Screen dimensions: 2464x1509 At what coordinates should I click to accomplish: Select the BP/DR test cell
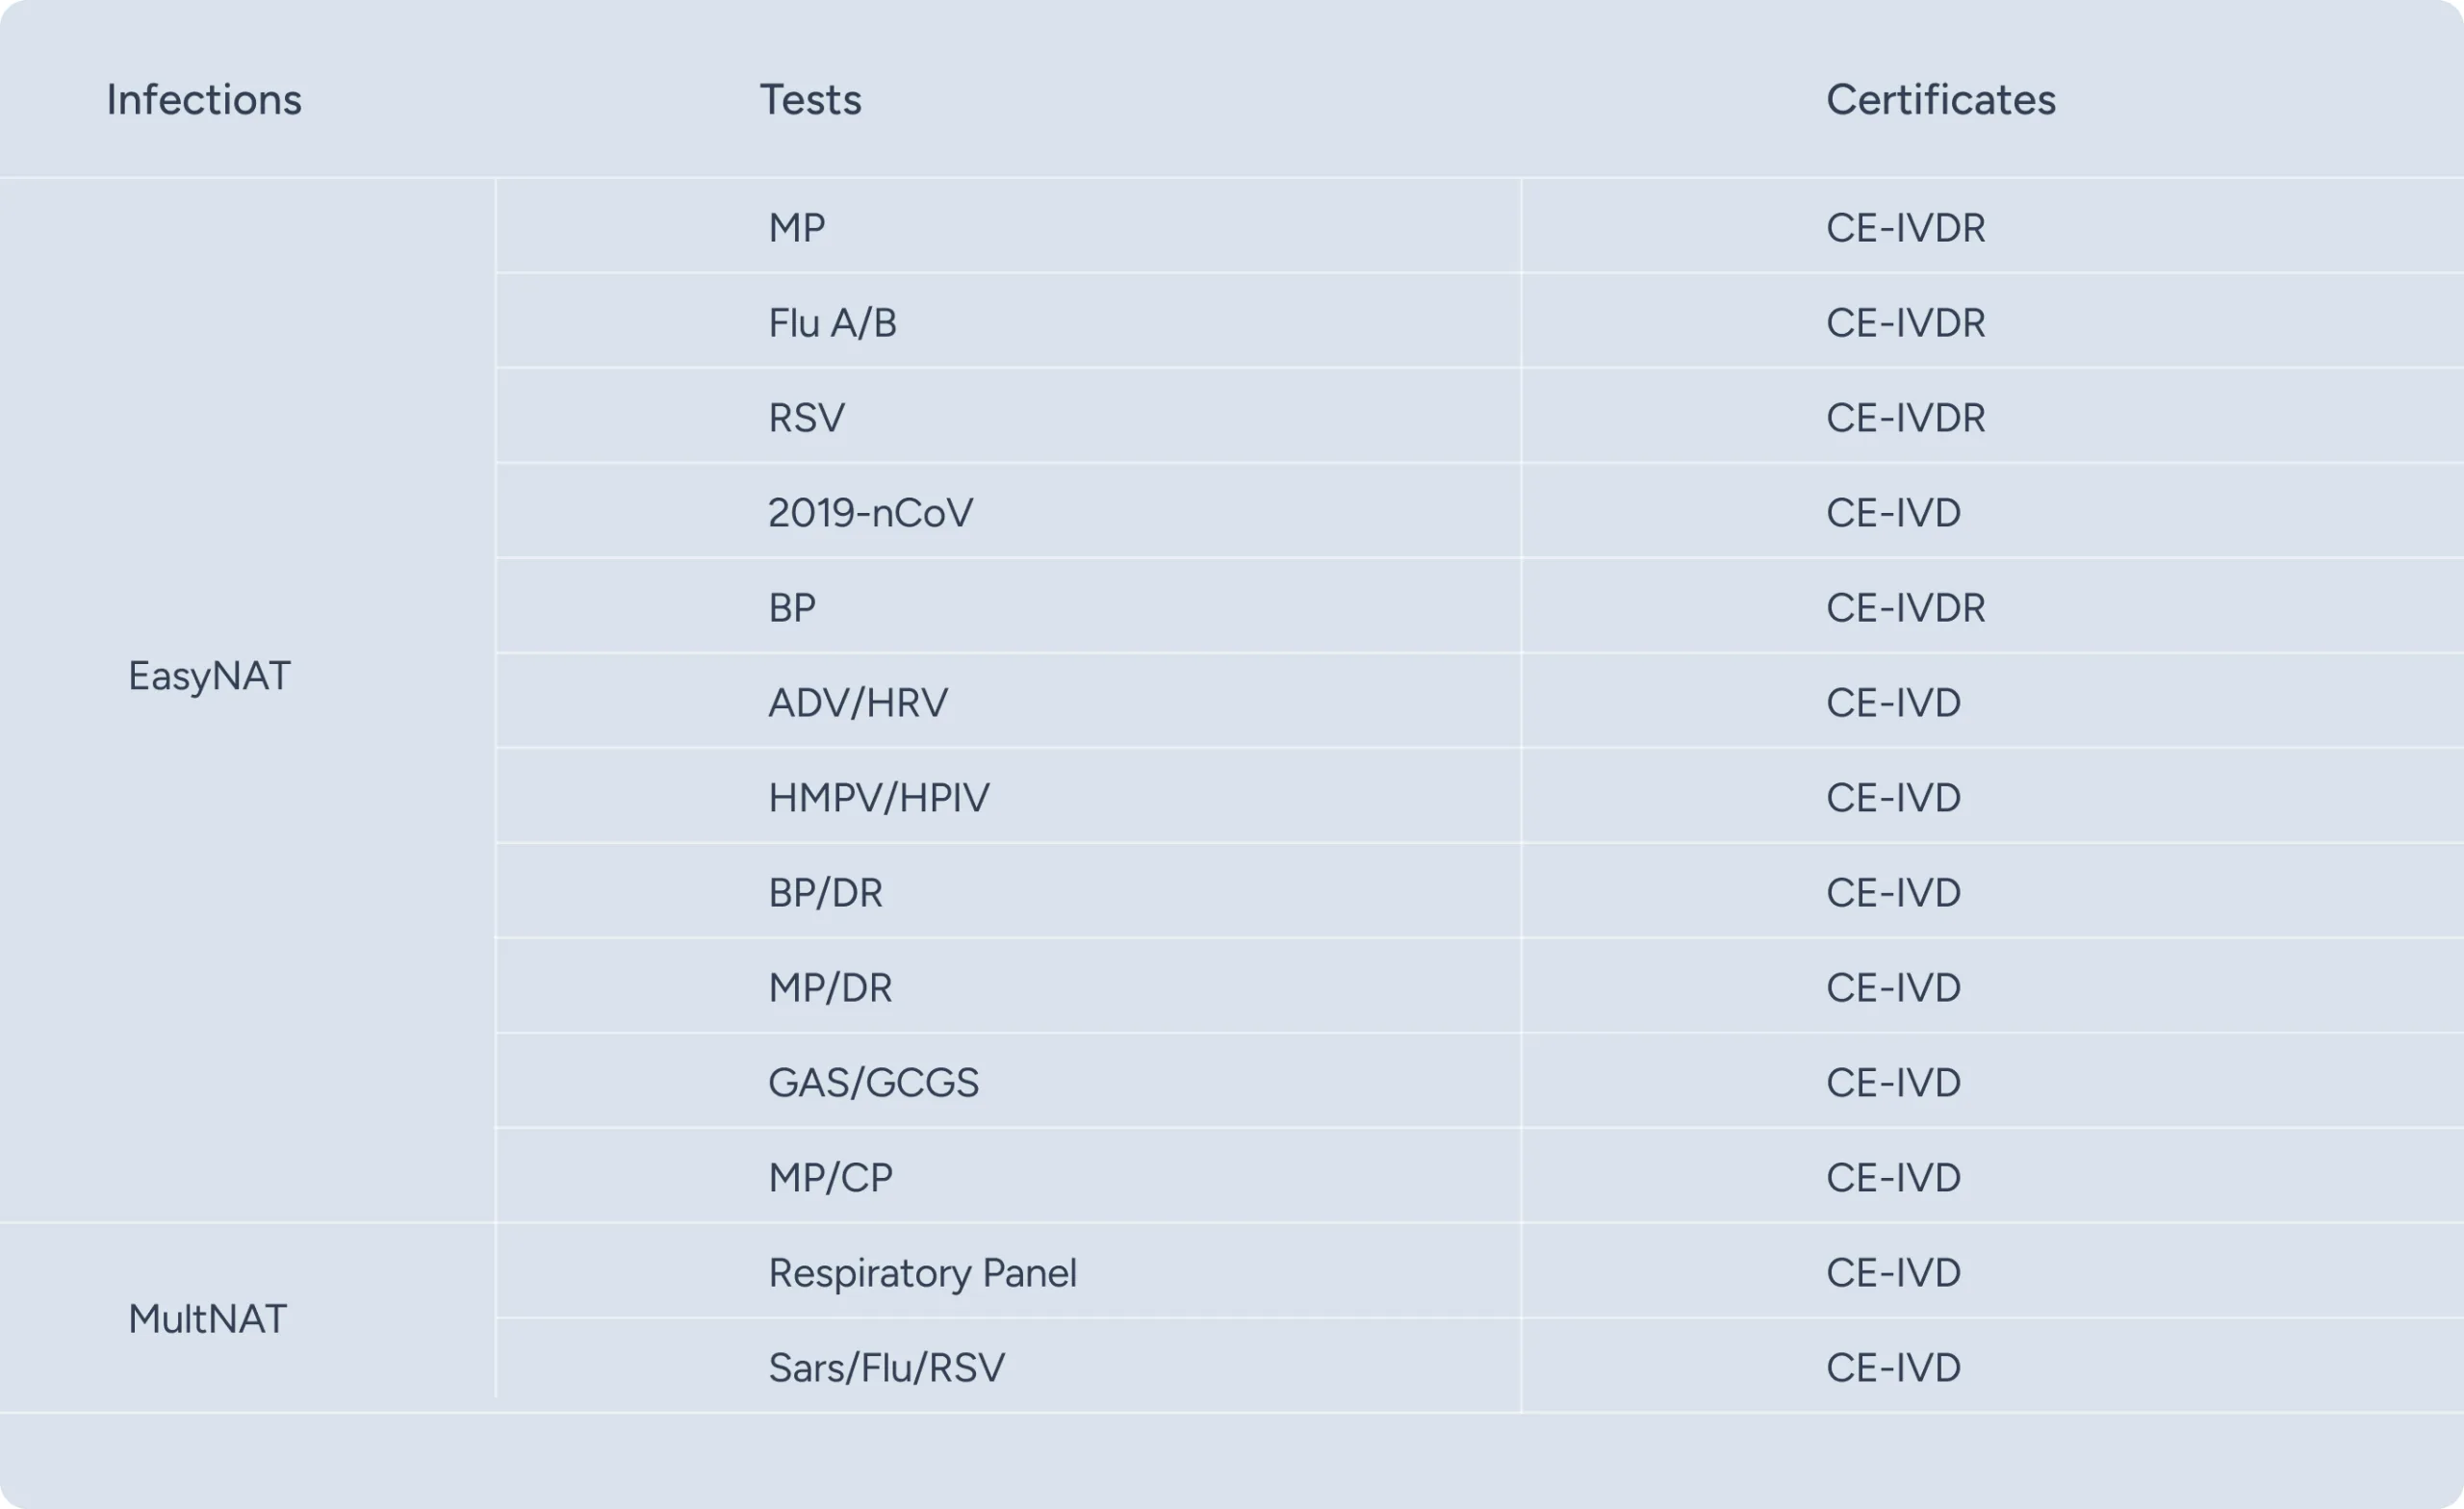click(825, 893)
